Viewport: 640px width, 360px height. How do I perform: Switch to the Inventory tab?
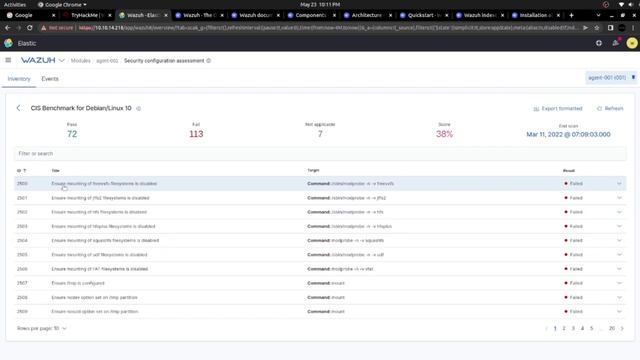click(x=19, y=79)
